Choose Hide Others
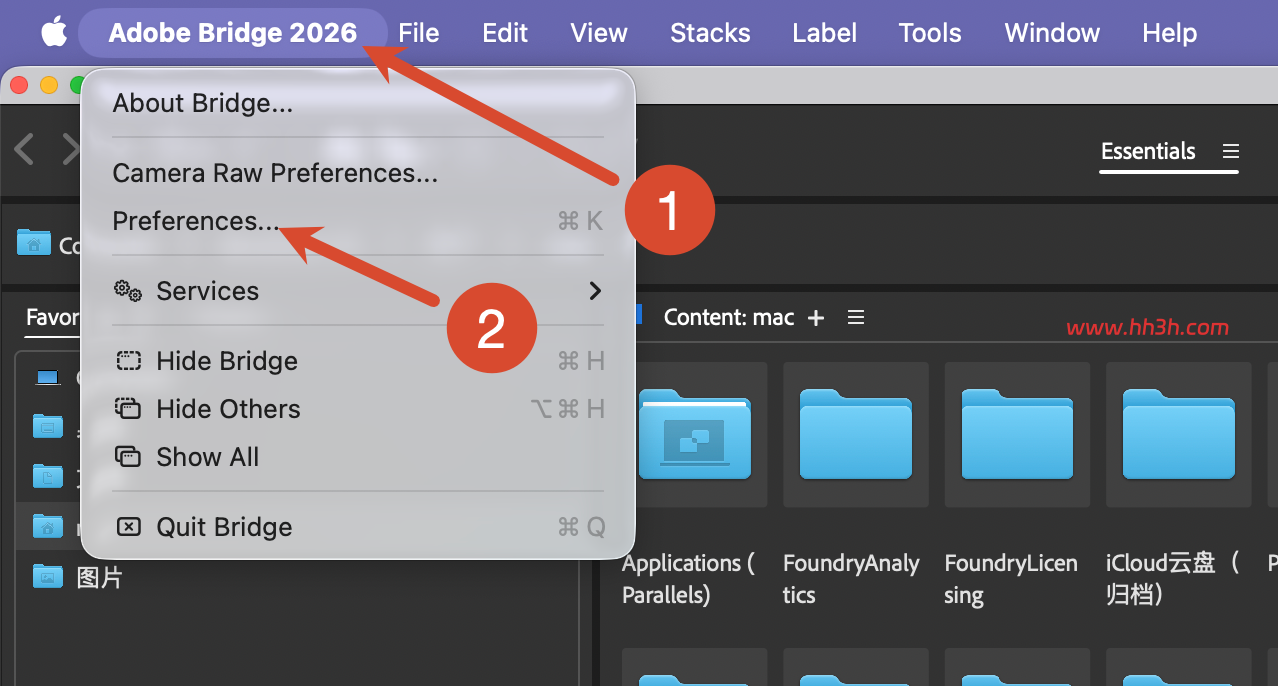The width and height of the screenshot is (1278, 686). coord(358,409)
